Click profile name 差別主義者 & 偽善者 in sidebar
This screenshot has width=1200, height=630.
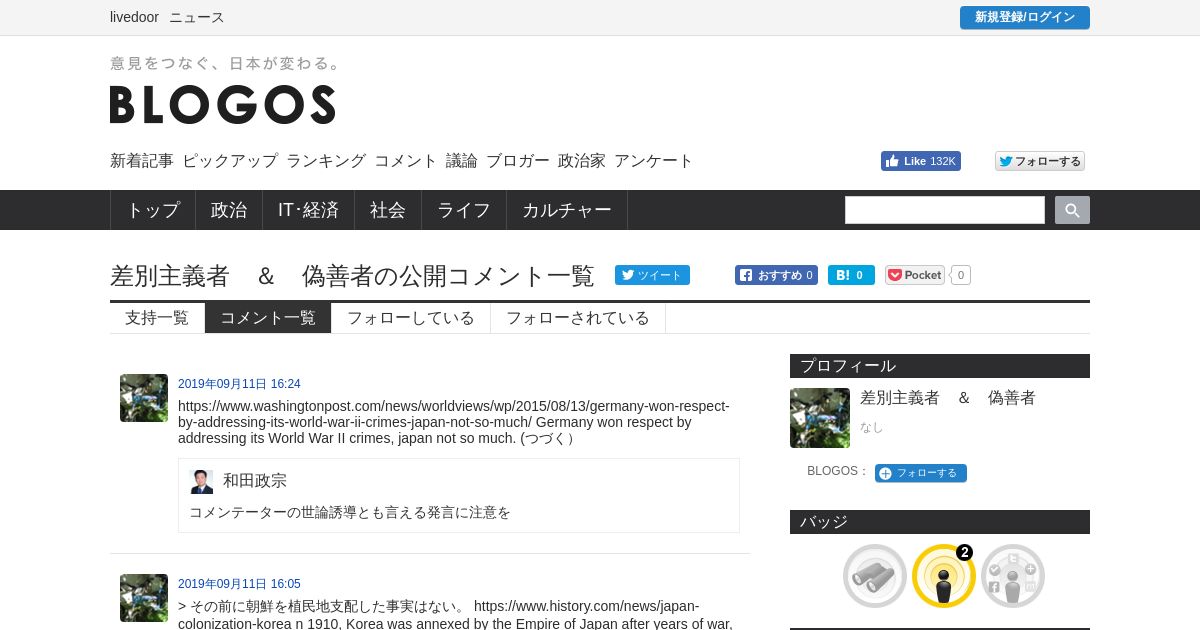coord(948,398)
